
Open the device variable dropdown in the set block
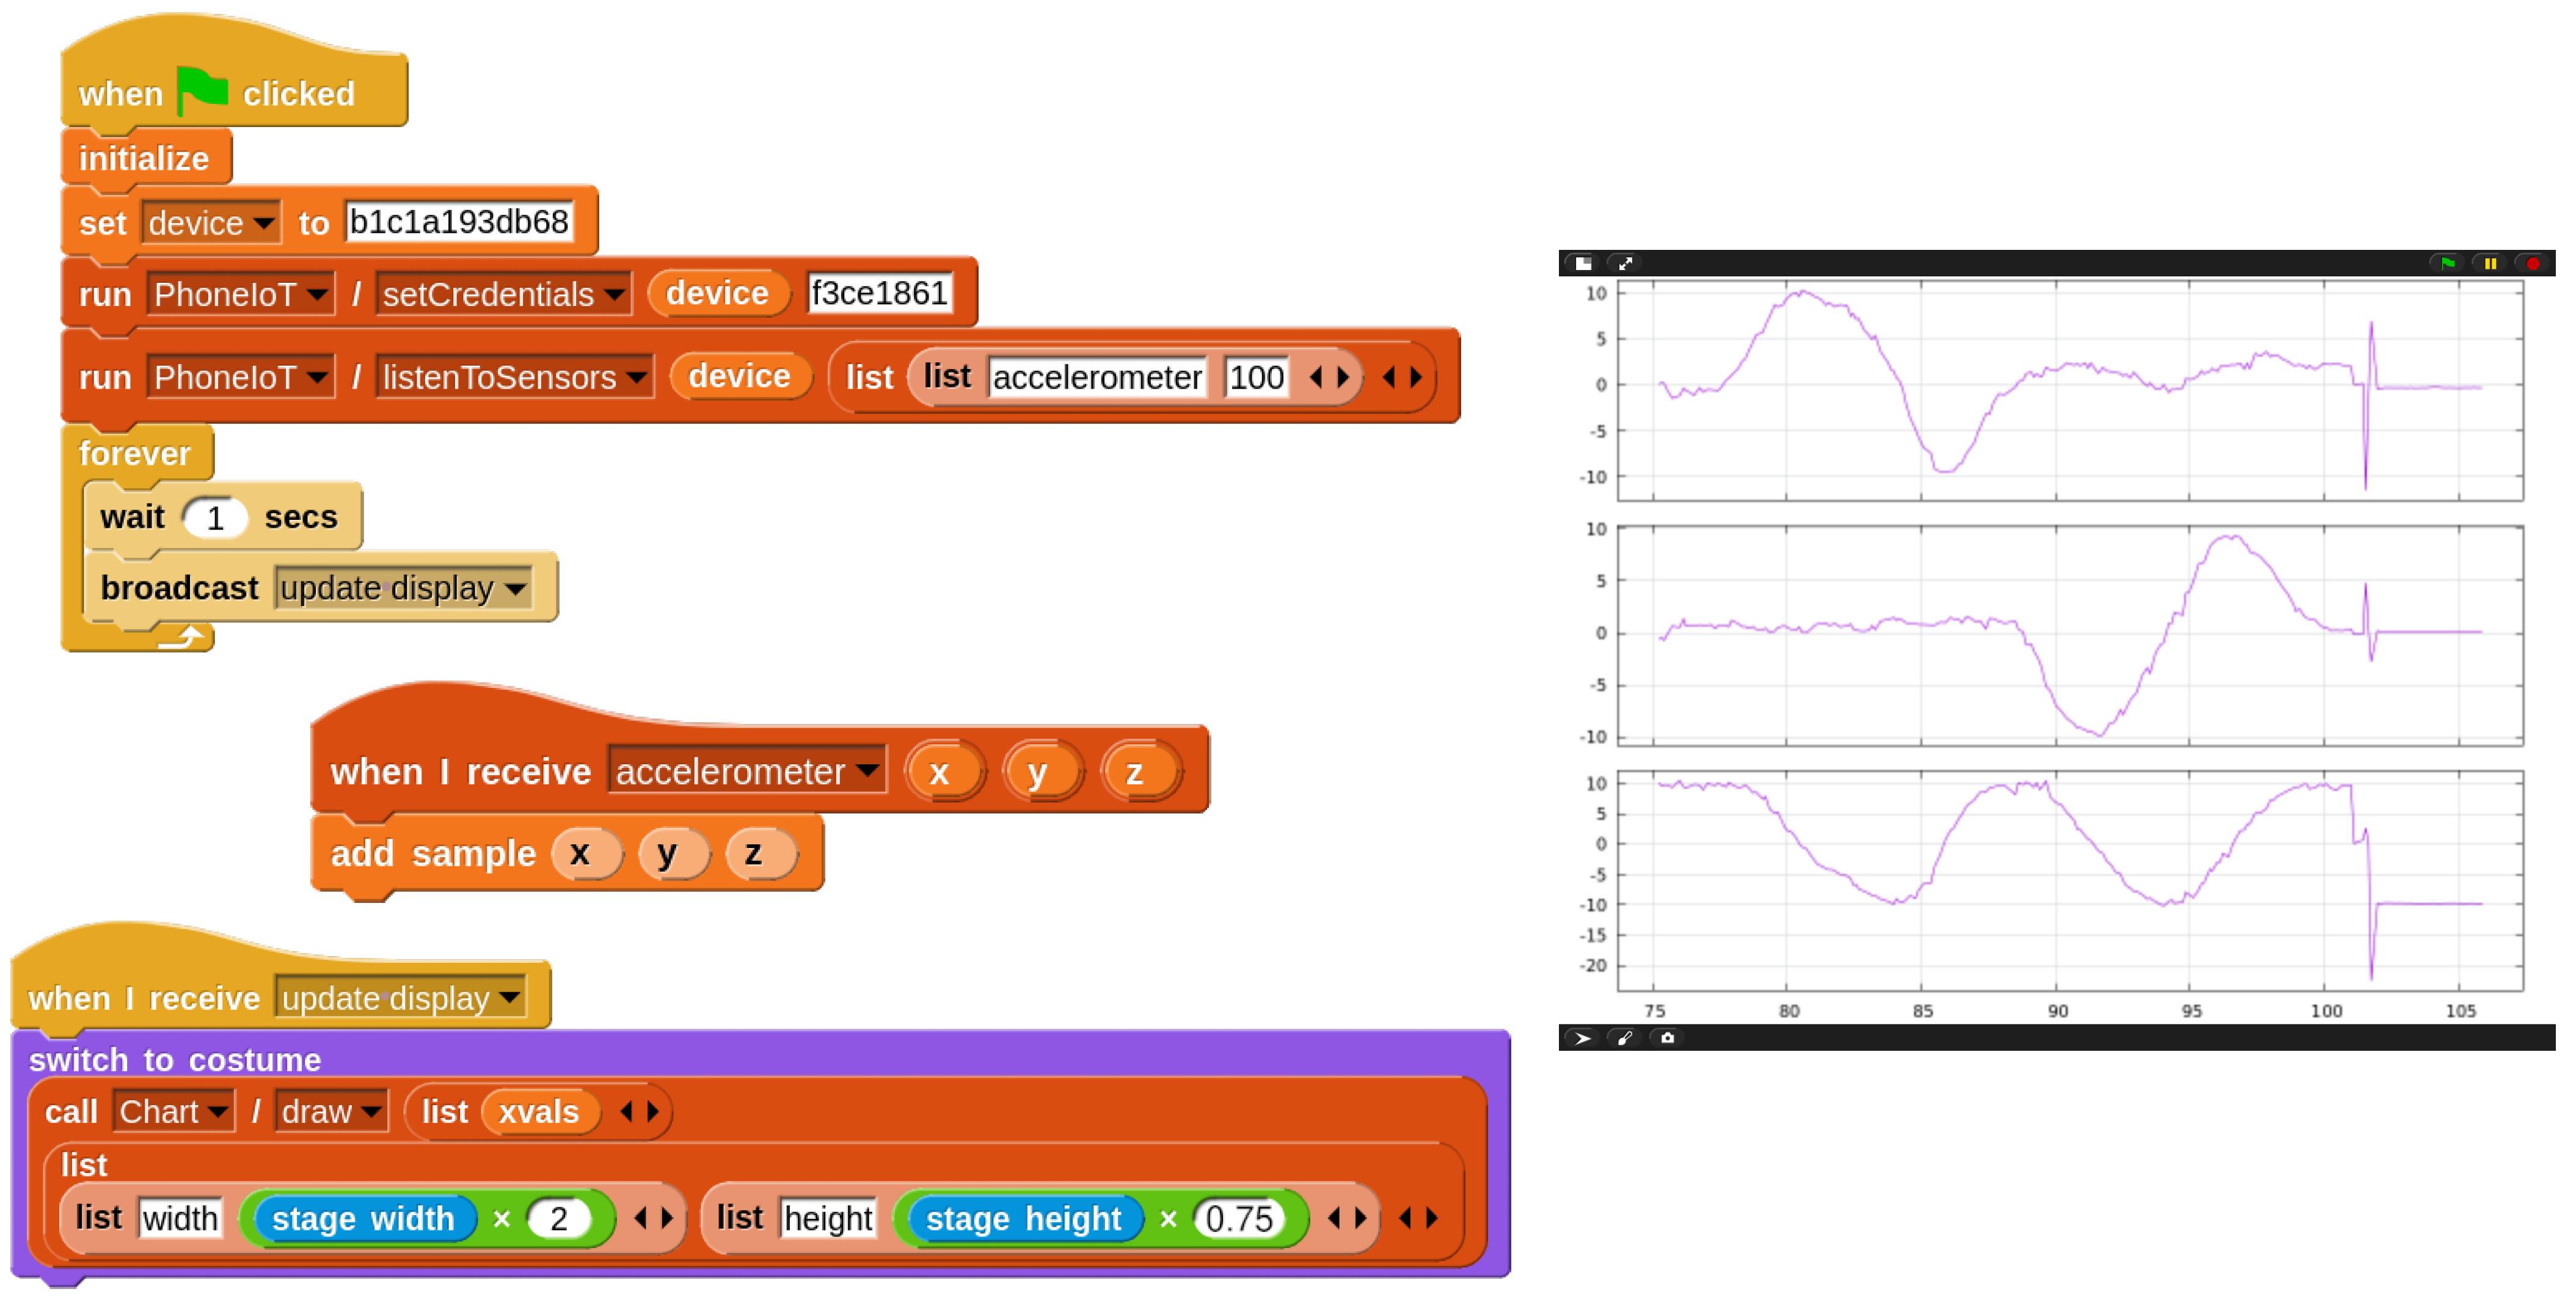click(x=264, y=222)
